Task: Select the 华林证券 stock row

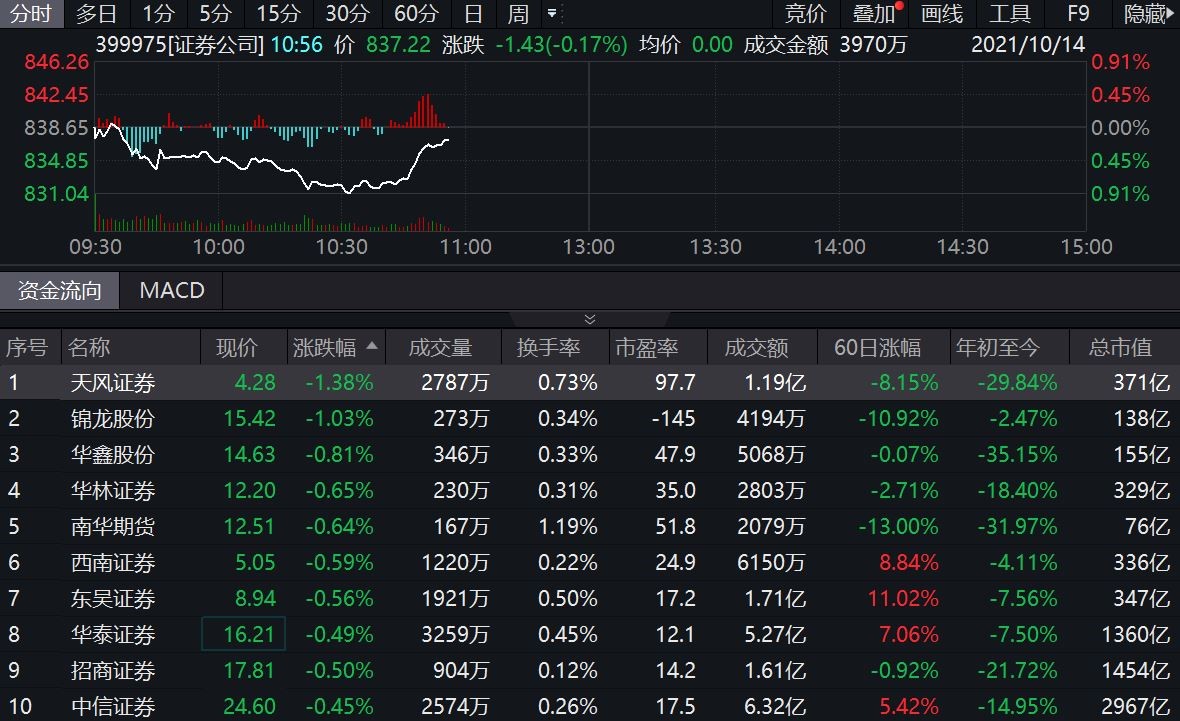Action: click(x=590, y=491)
